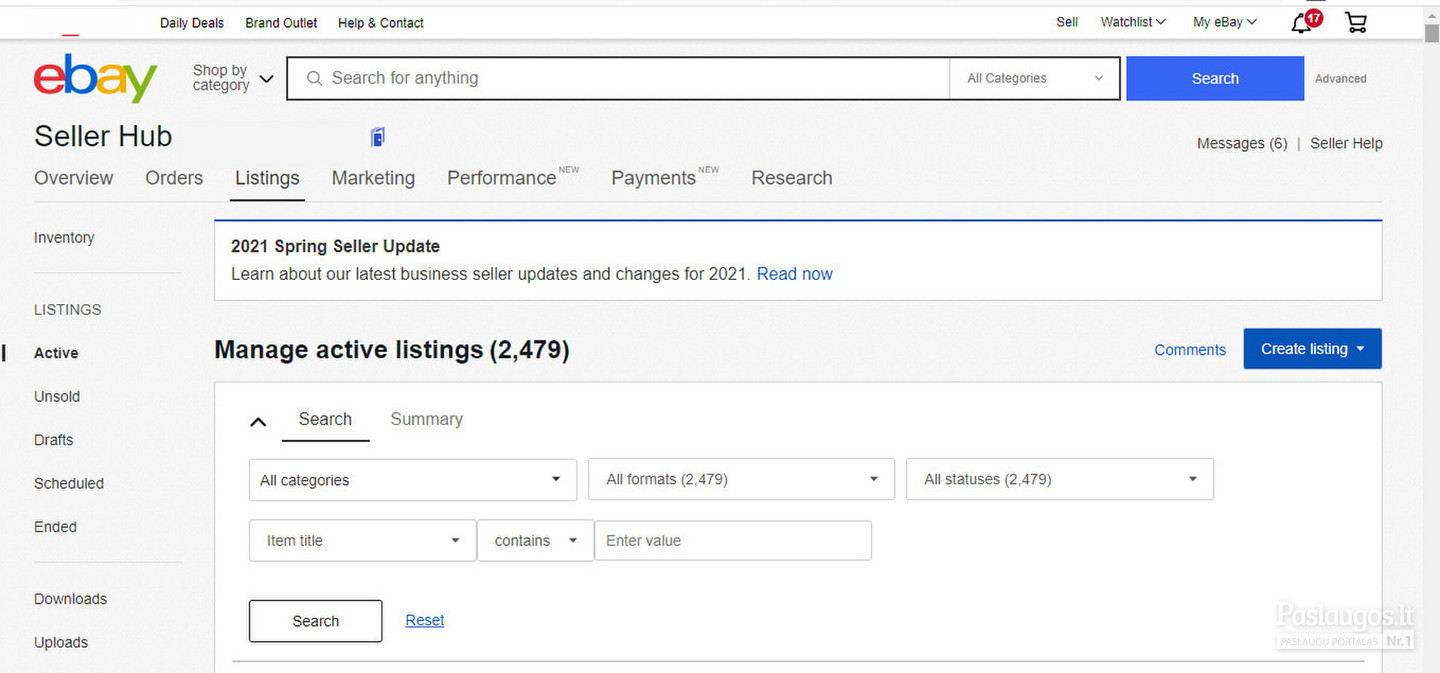Click the outlined Search filter button
Image resolution: width=1440 pixels, height=673 pixels.
[315, 621]
